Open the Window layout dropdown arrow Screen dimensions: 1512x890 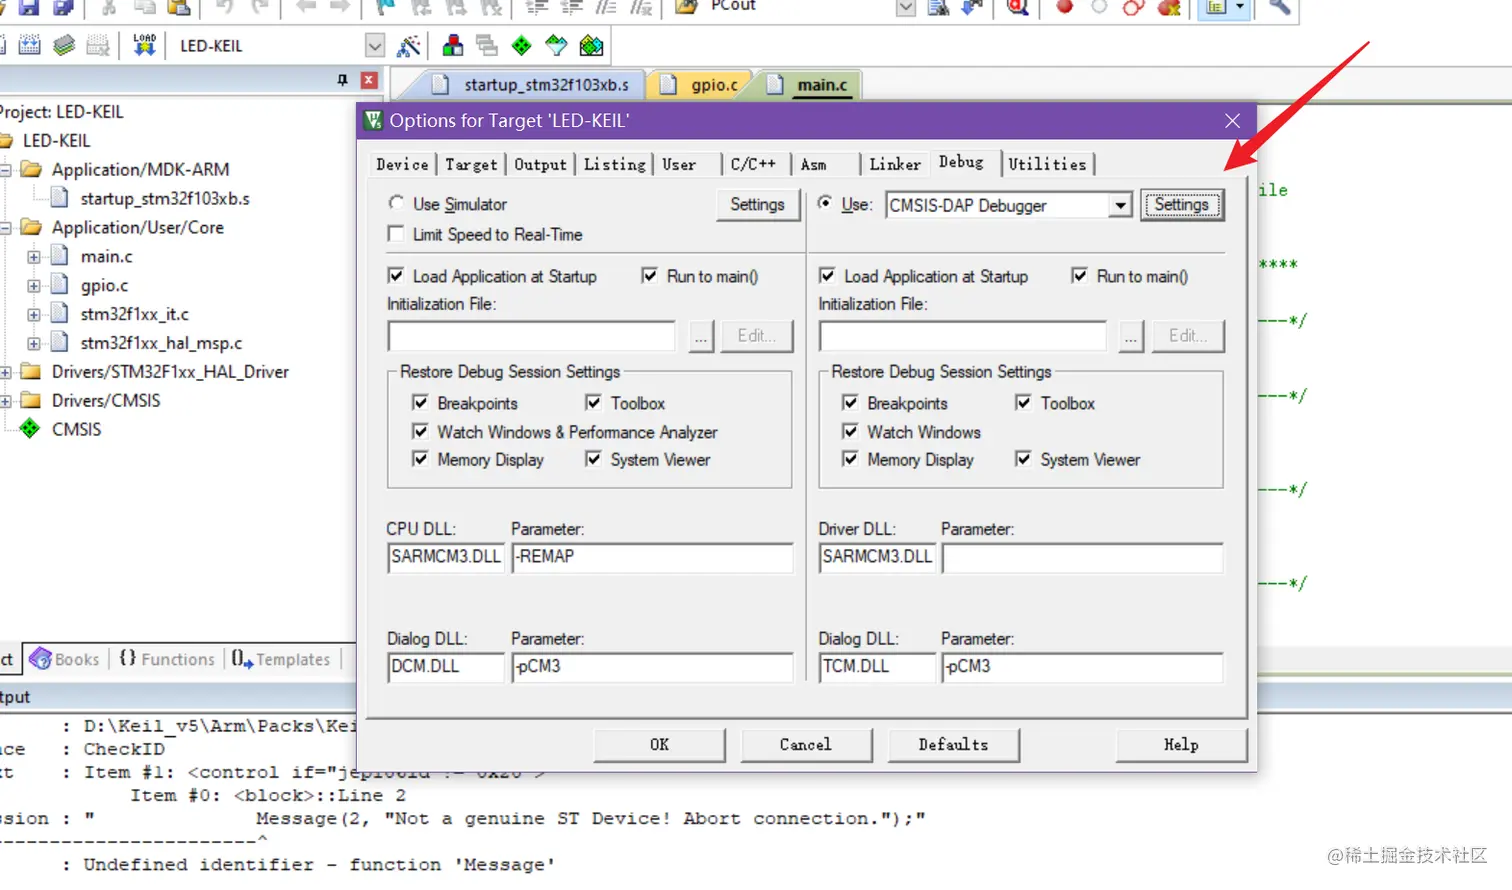[1240, 7]
